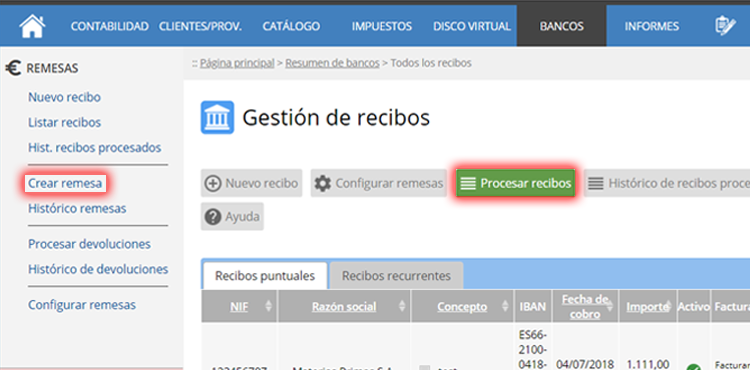The image size is (750, 370).
Task: Open Listar recibos in the sidebar
Action: click(x=65, y=123)
